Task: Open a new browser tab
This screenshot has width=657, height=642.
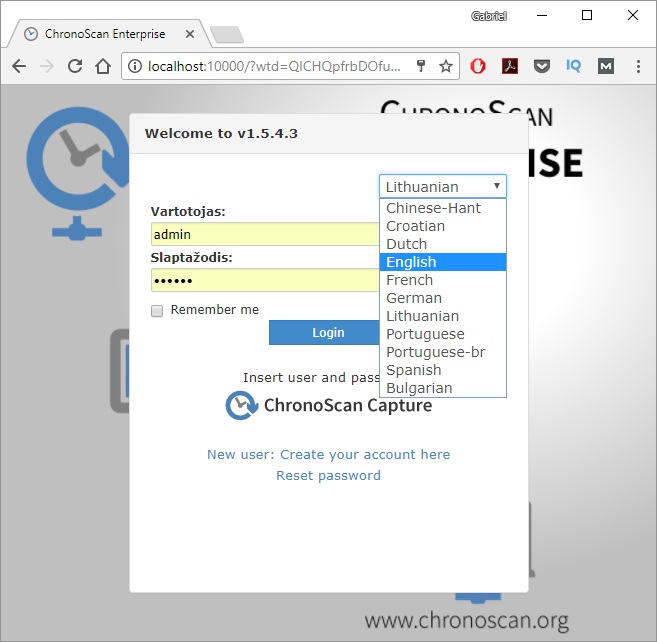Action: [227, 34]
